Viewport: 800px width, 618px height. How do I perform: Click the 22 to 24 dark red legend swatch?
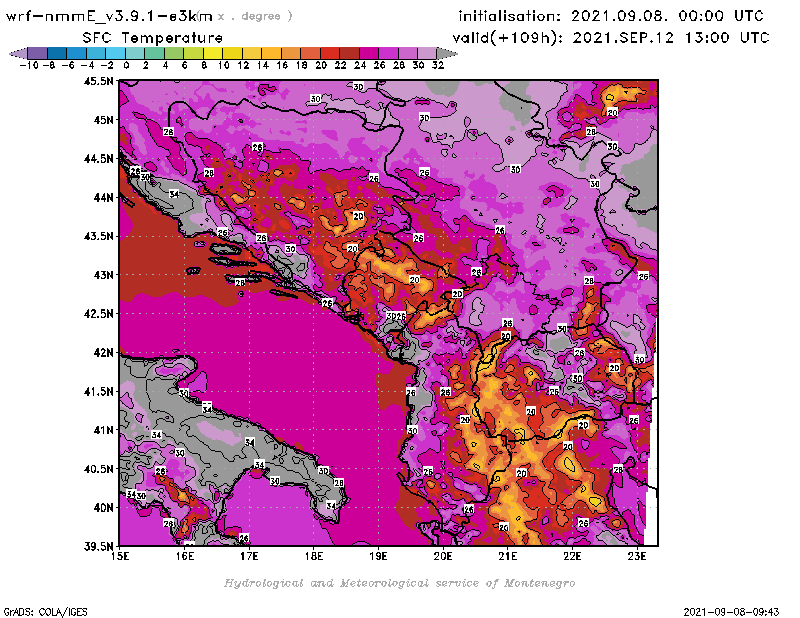tap(349, 53)
